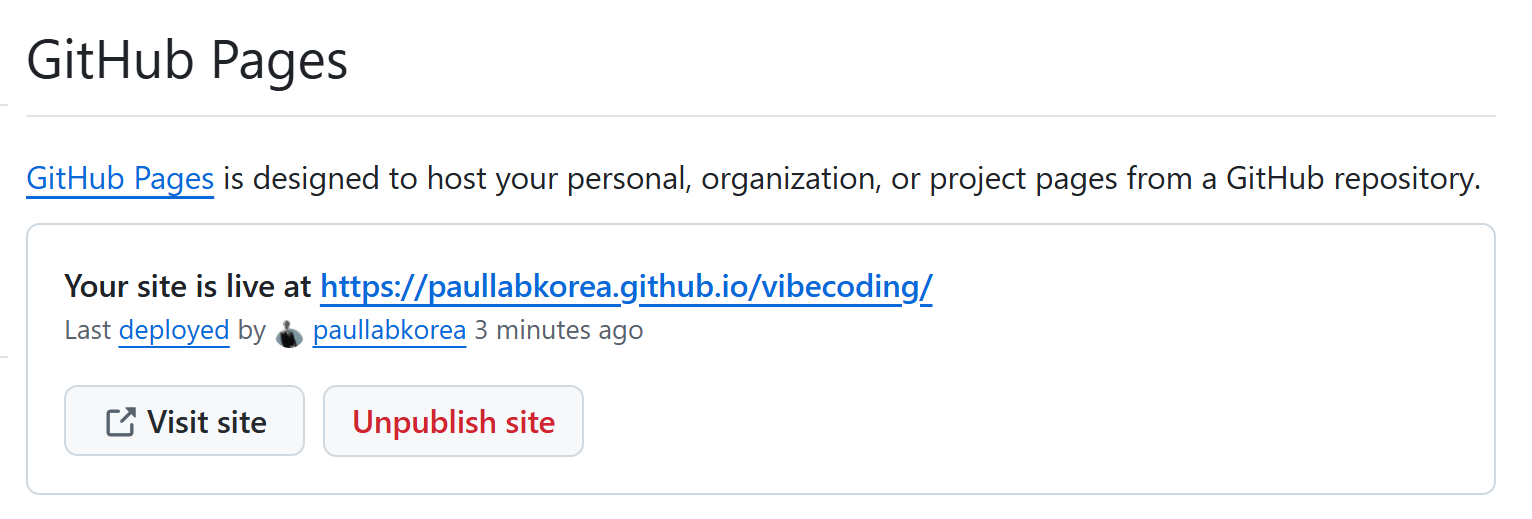Click the word 'Last' before deployed

click(87, 331)
